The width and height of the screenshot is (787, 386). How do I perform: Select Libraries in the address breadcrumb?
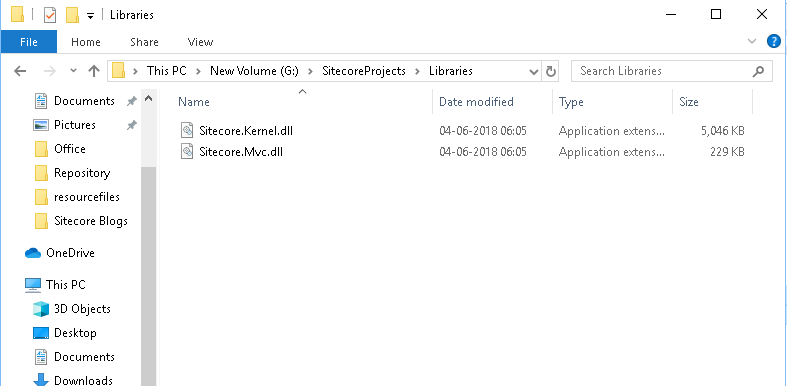(x=451, y=71)
